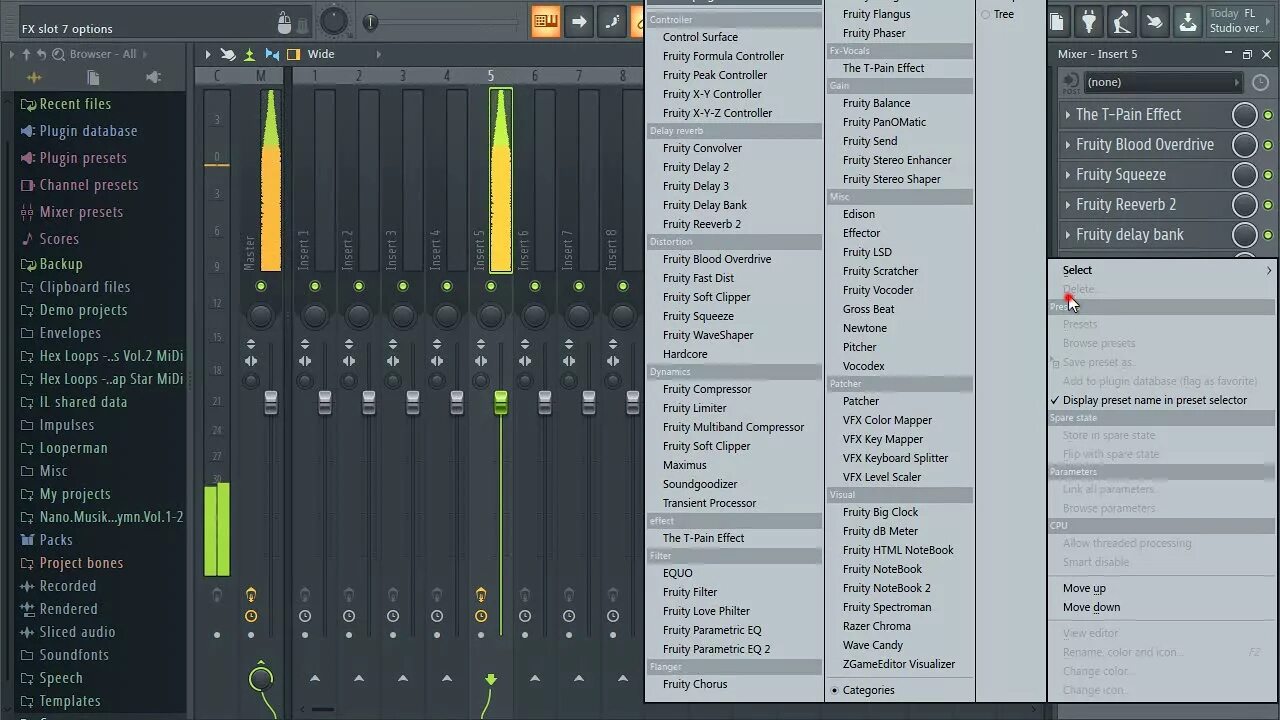Open Fruity Squeeze slot arrow menu
The width and height of the screenshot is (1280, 720).
(1068, 175)
